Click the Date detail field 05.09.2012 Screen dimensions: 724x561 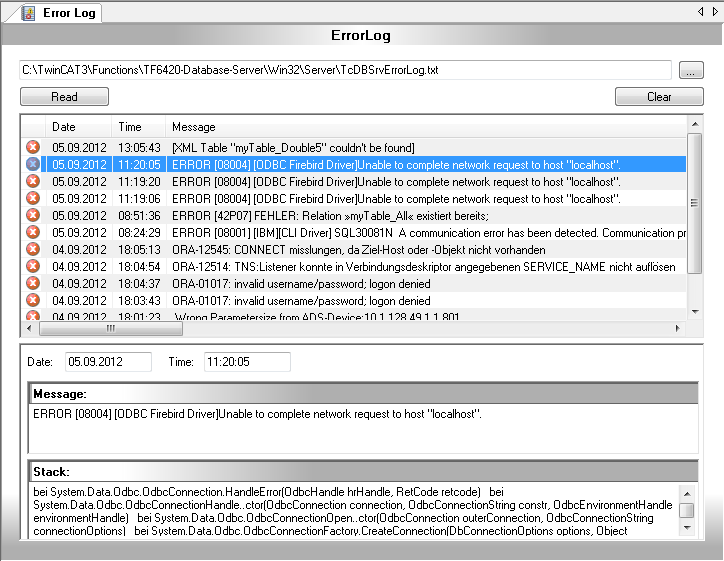coord(109,362)
